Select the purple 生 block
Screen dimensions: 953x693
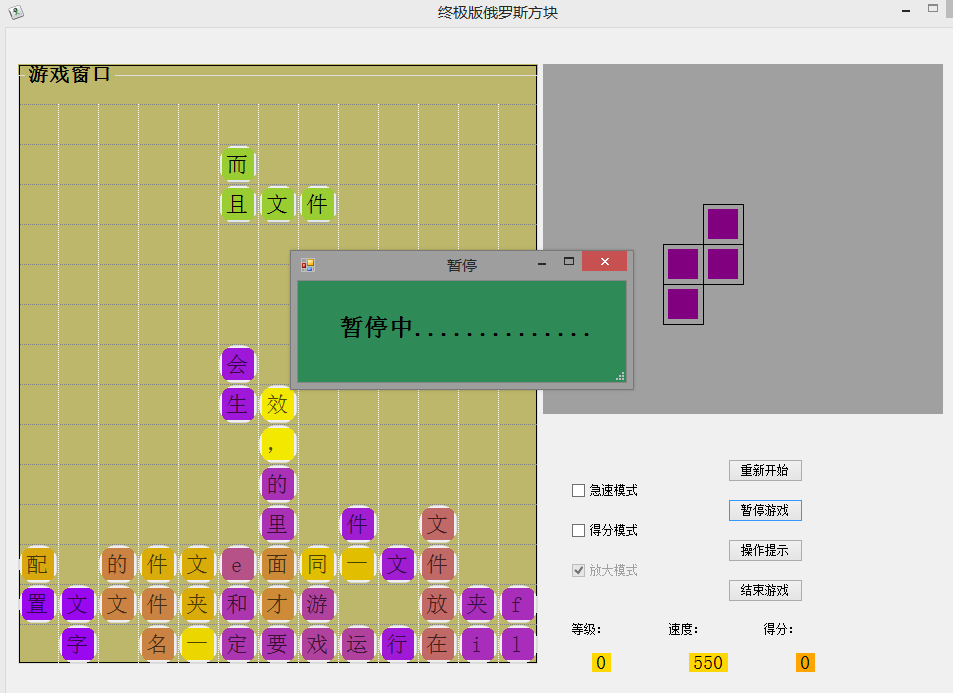point(238,404)
